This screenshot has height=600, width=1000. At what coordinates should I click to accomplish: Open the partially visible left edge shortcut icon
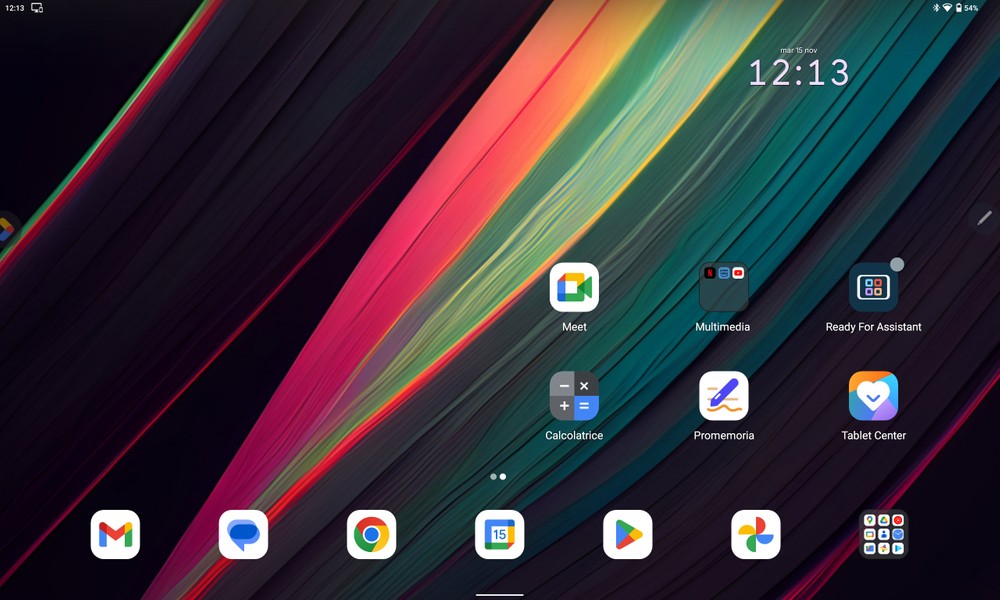point(6,229)
